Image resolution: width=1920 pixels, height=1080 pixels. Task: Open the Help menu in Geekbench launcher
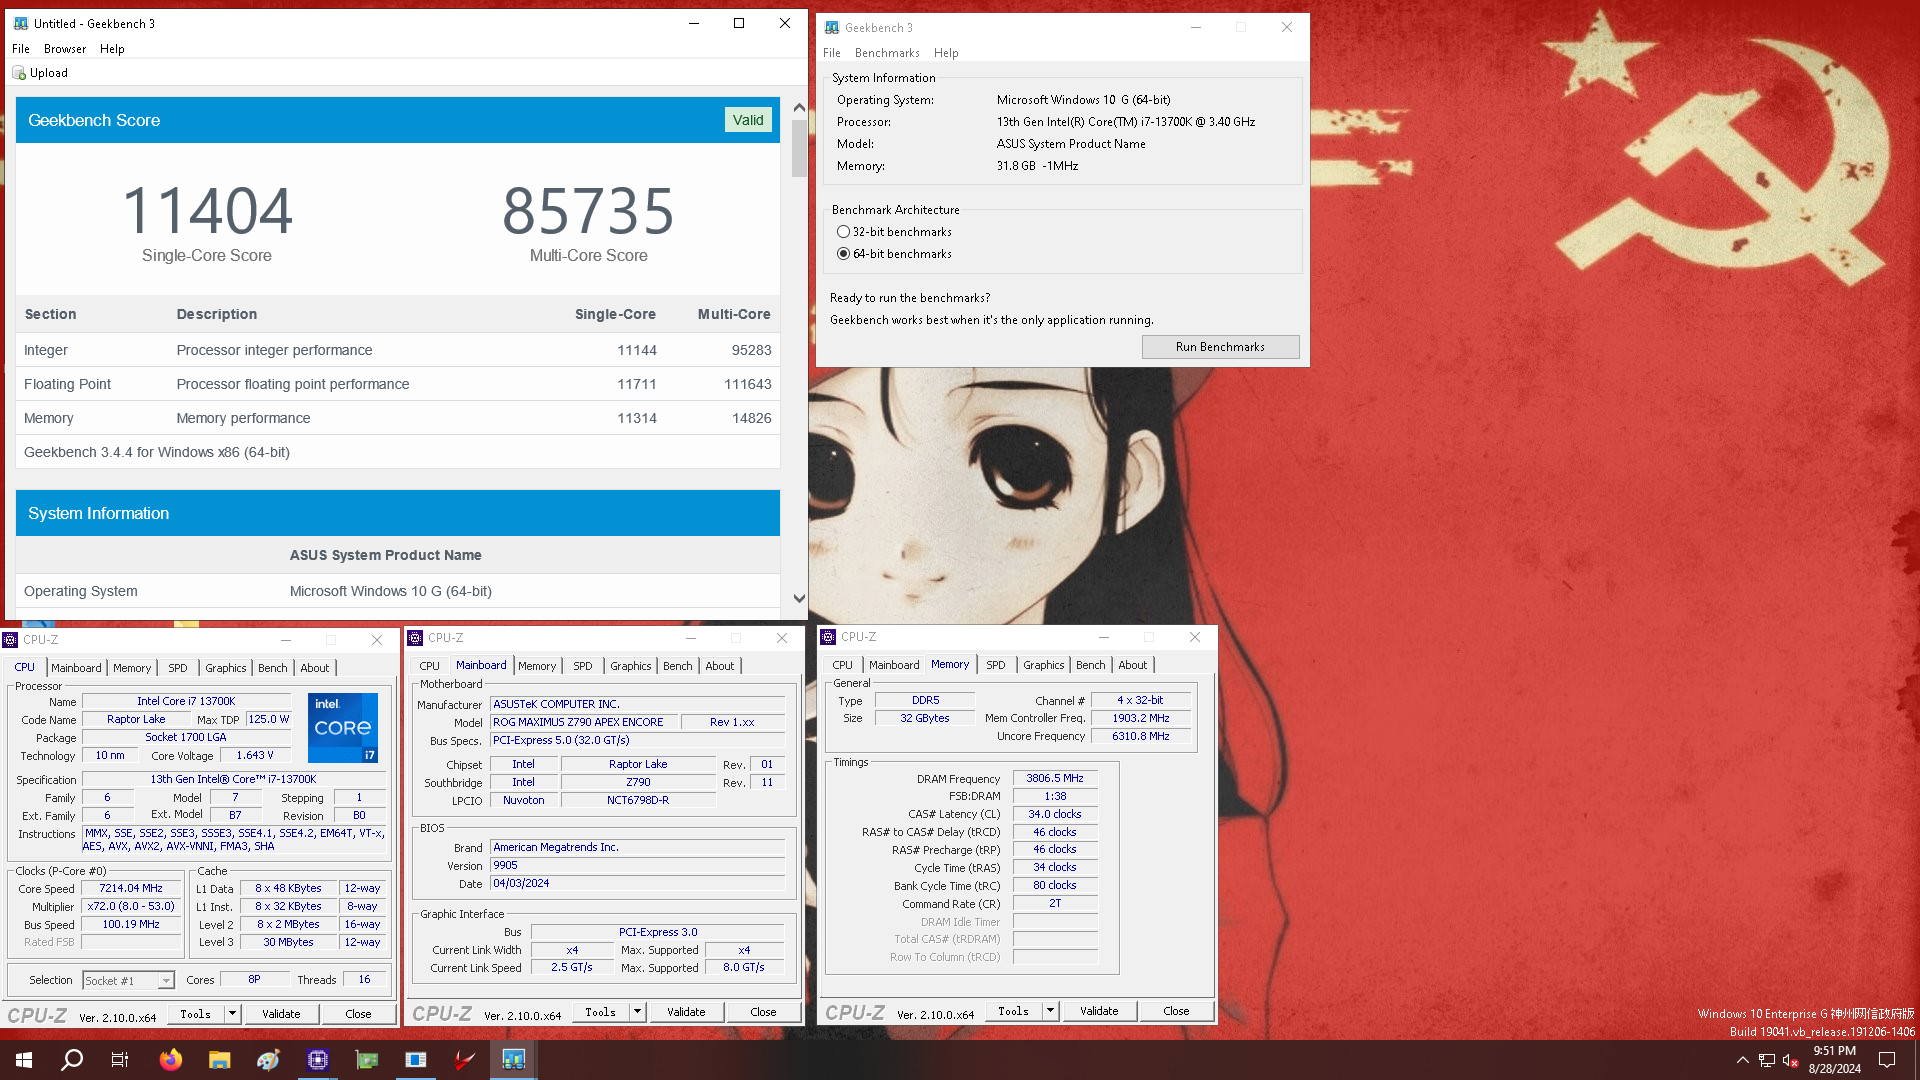(x=946, y=53)
